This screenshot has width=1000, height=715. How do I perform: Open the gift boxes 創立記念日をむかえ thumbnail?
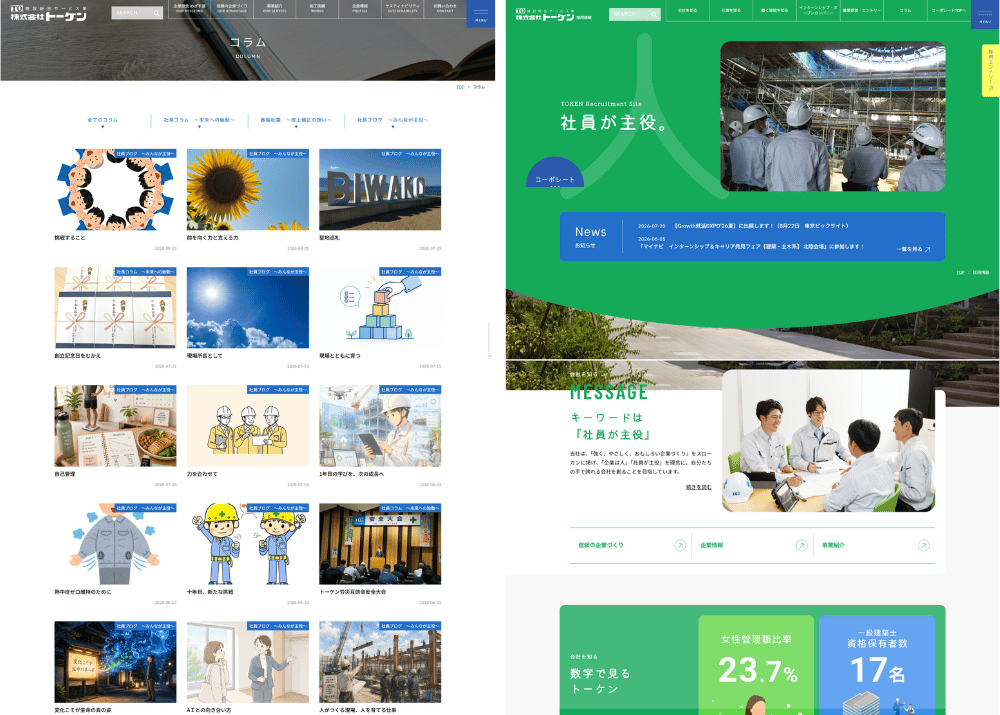coord(115,307)
